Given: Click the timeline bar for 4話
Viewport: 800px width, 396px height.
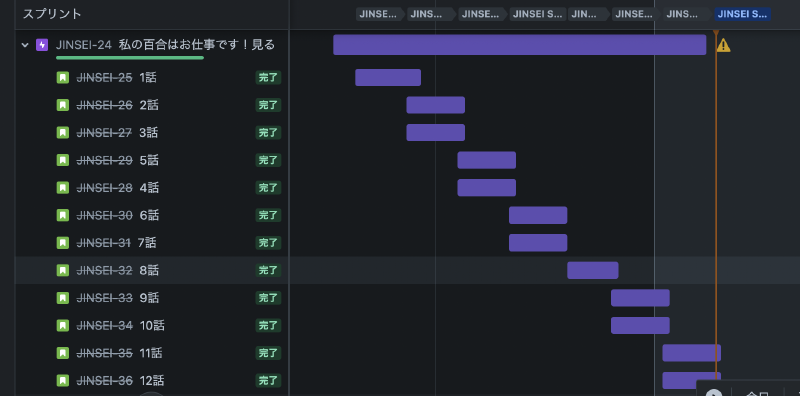Looking at the screenshot, I should (486, 188).
